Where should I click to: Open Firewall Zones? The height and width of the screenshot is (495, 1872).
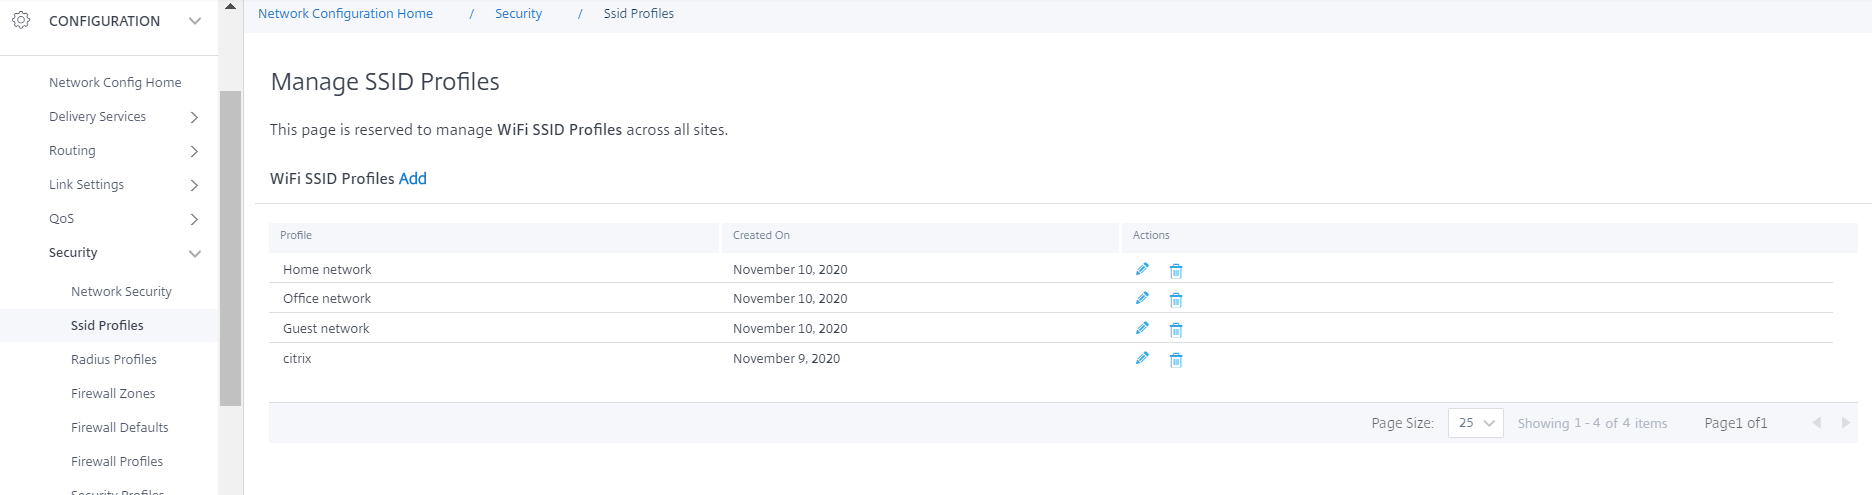coord(113,394)
